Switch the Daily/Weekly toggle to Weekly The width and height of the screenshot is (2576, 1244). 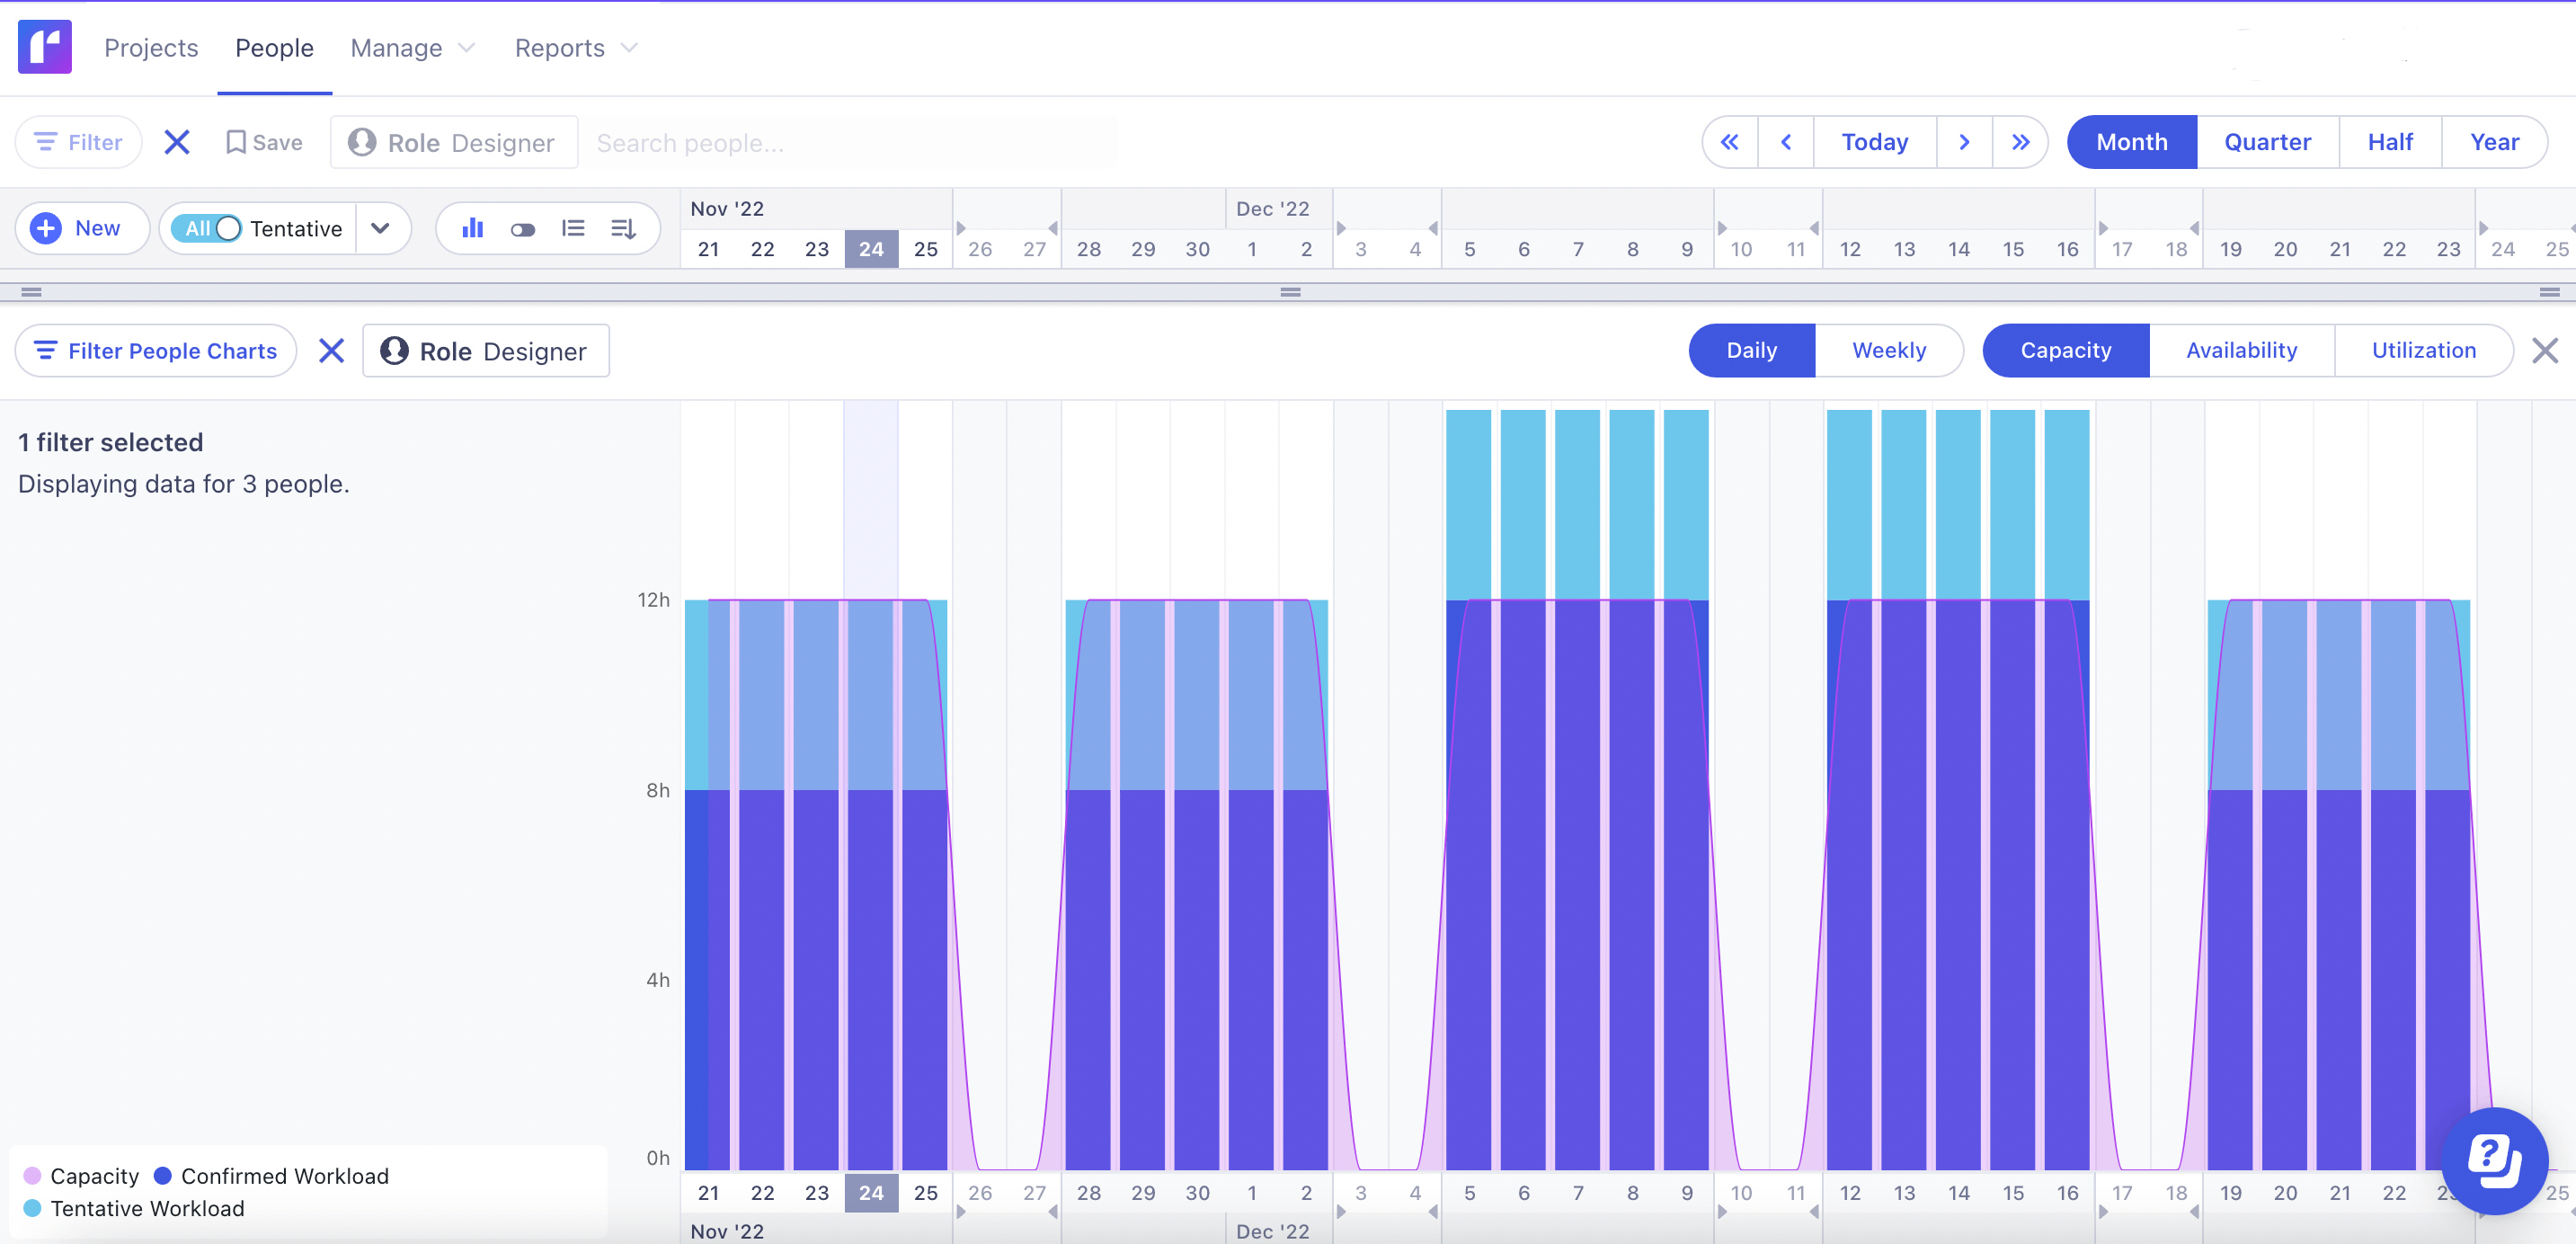[x=1888, y=350]
